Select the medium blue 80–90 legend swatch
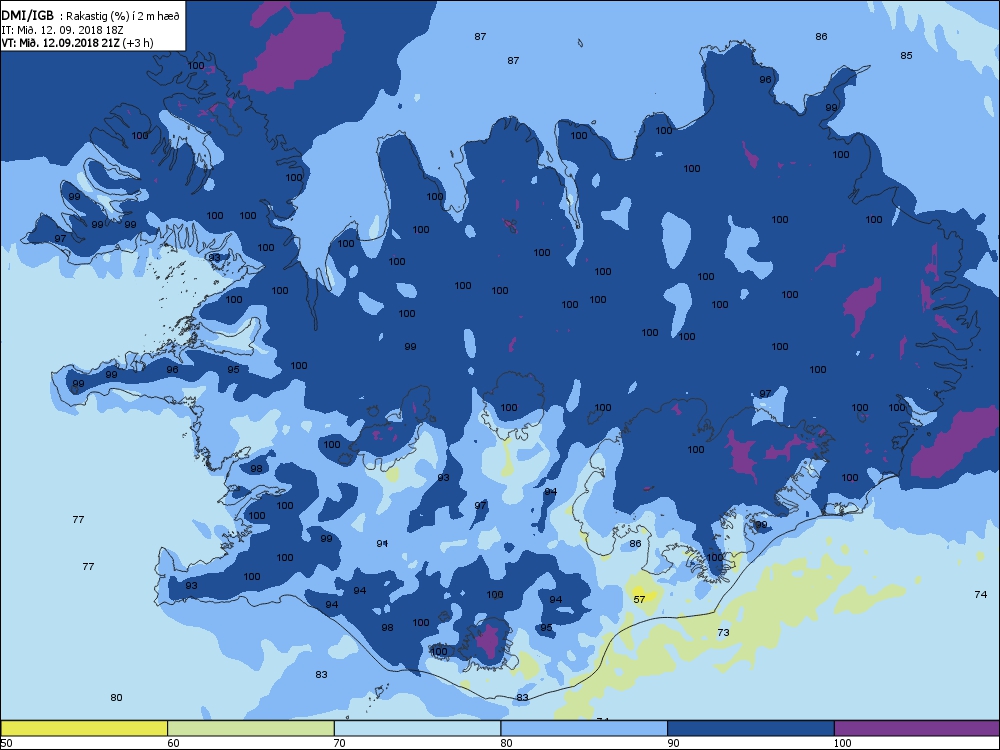 584,728
